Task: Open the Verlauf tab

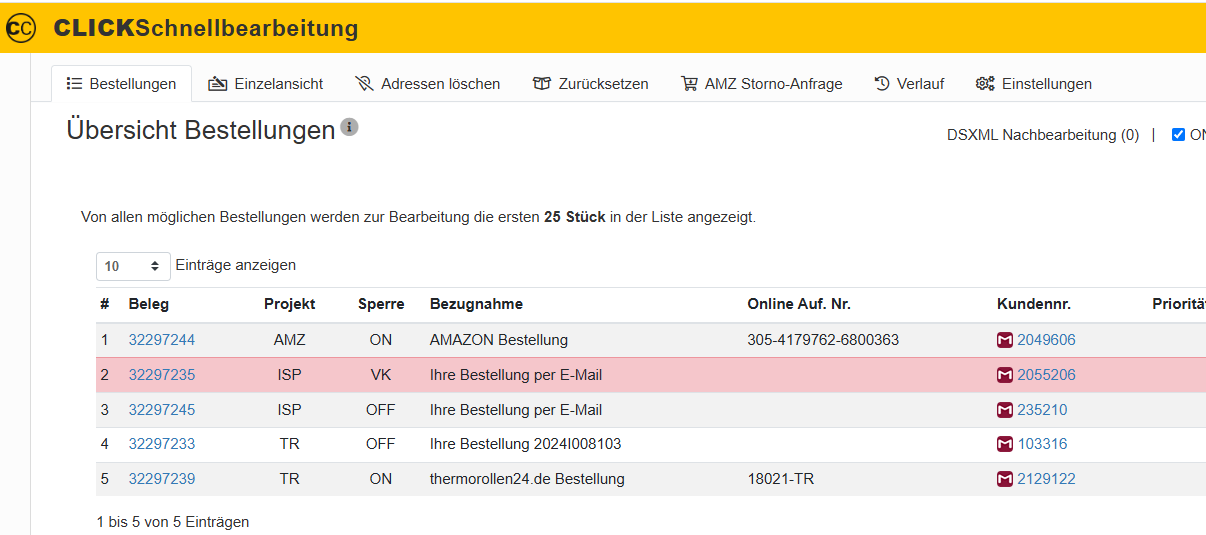Action: (x=909, y=84)
